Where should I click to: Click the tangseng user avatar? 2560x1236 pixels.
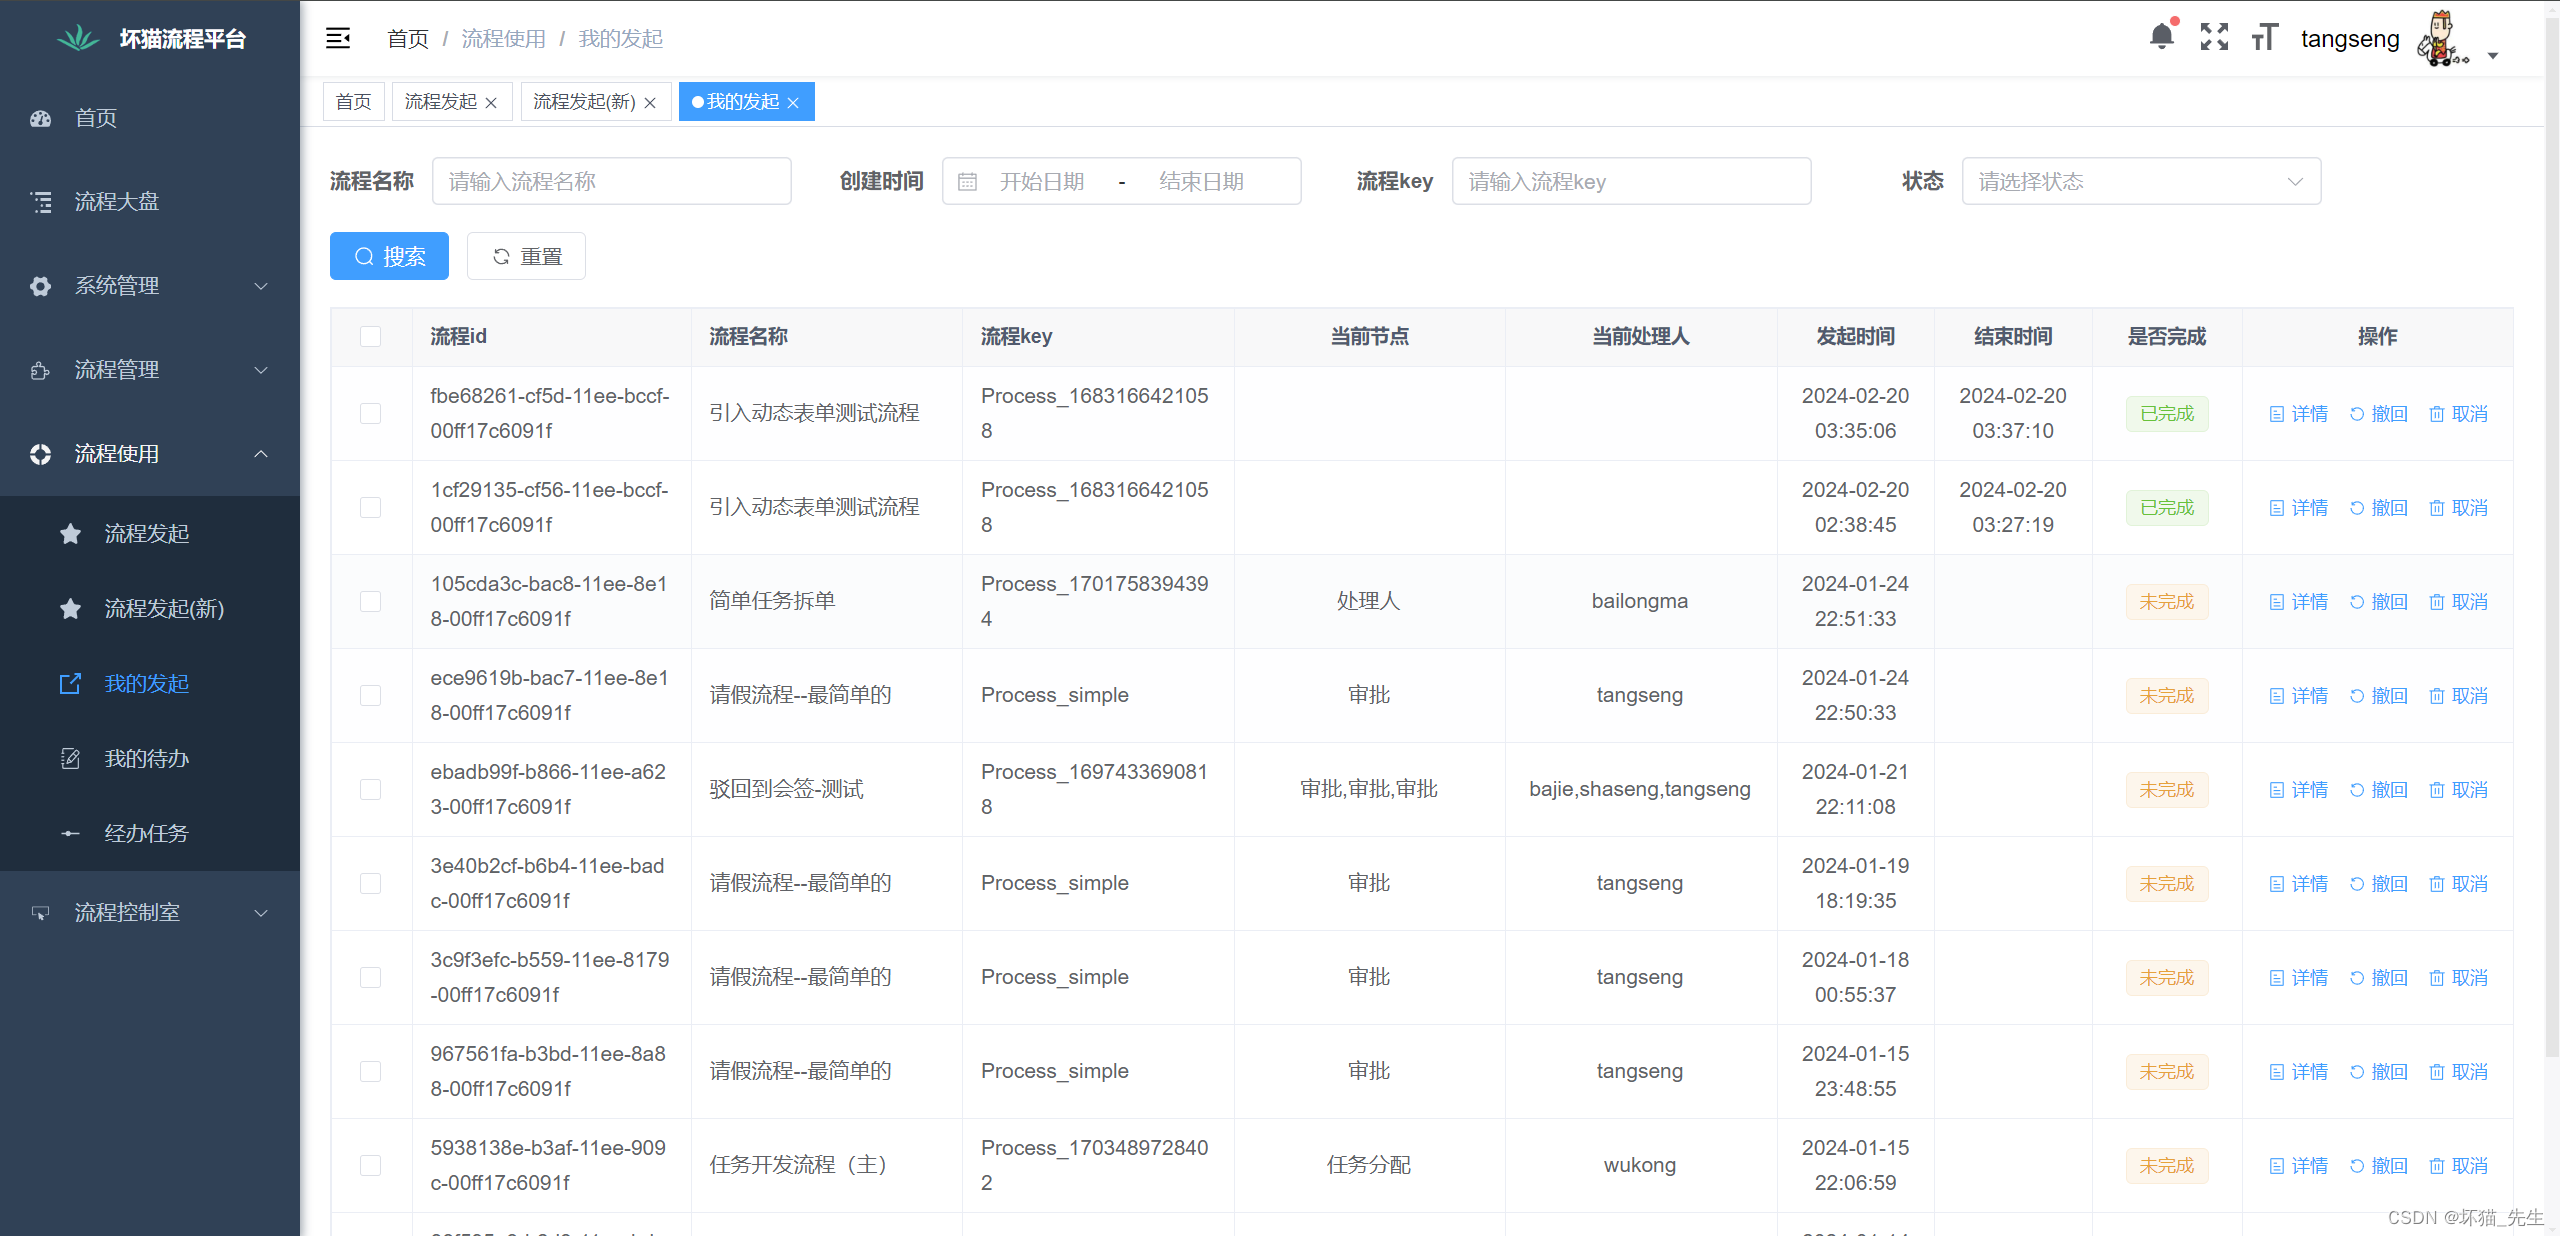point(2440,40)
